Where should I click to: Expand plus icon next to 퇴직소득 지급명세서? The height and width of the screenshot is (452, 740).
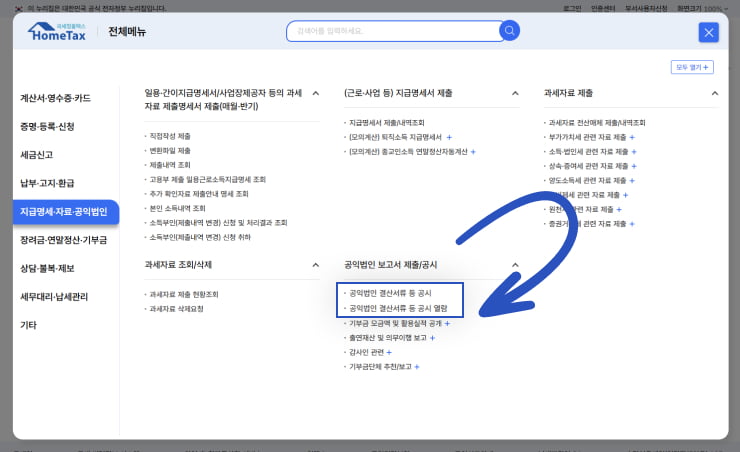point(449,137)
